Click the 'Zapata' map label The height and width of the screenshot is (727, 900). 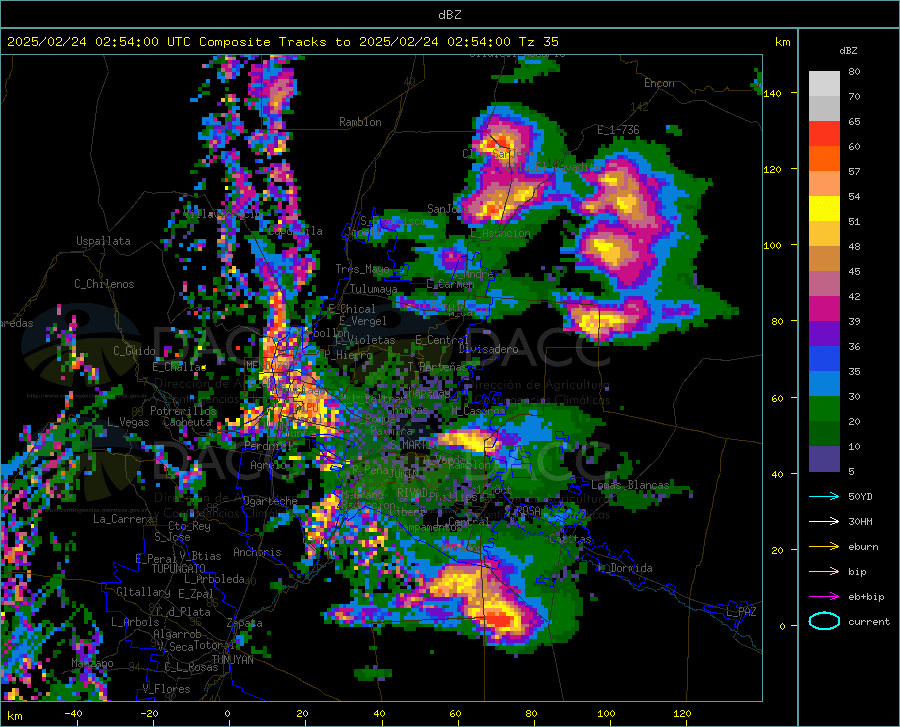coord(245,623)
